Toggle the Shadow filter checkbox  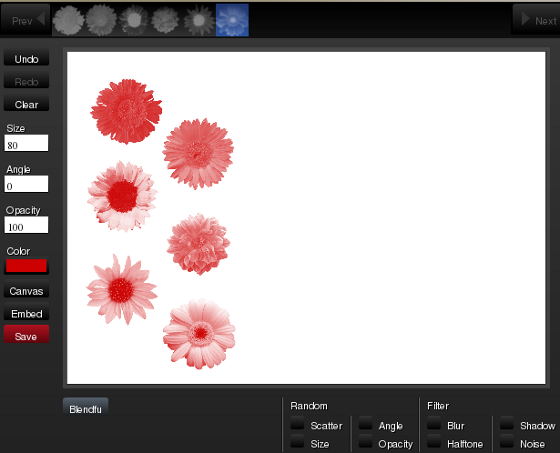pos(506,423)
